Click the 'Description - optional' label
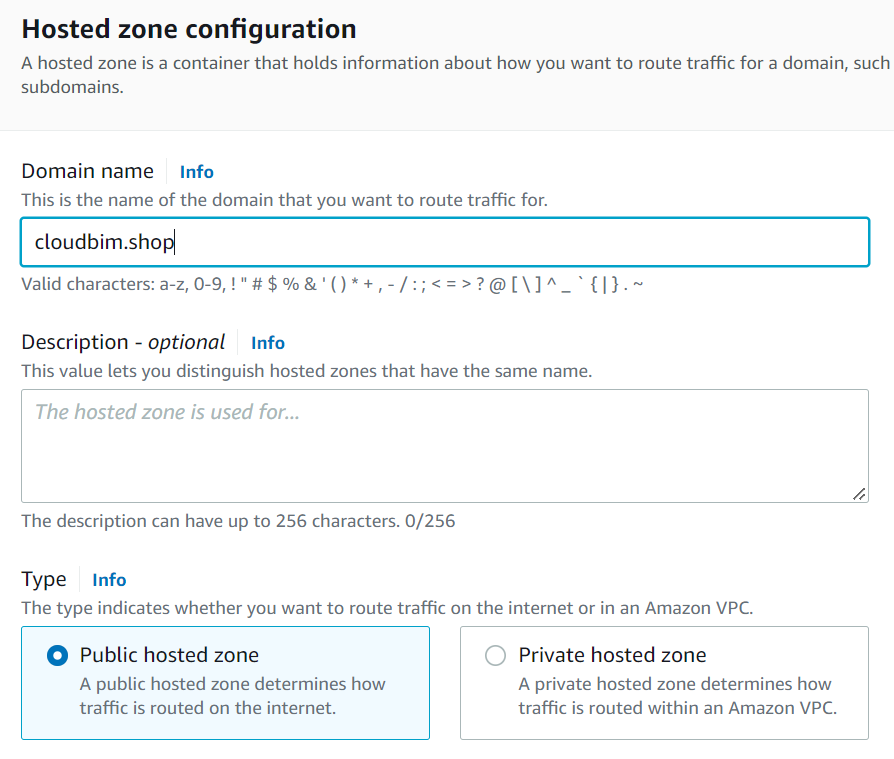Viewport: 894px width, 759px height. coord(123,342)
